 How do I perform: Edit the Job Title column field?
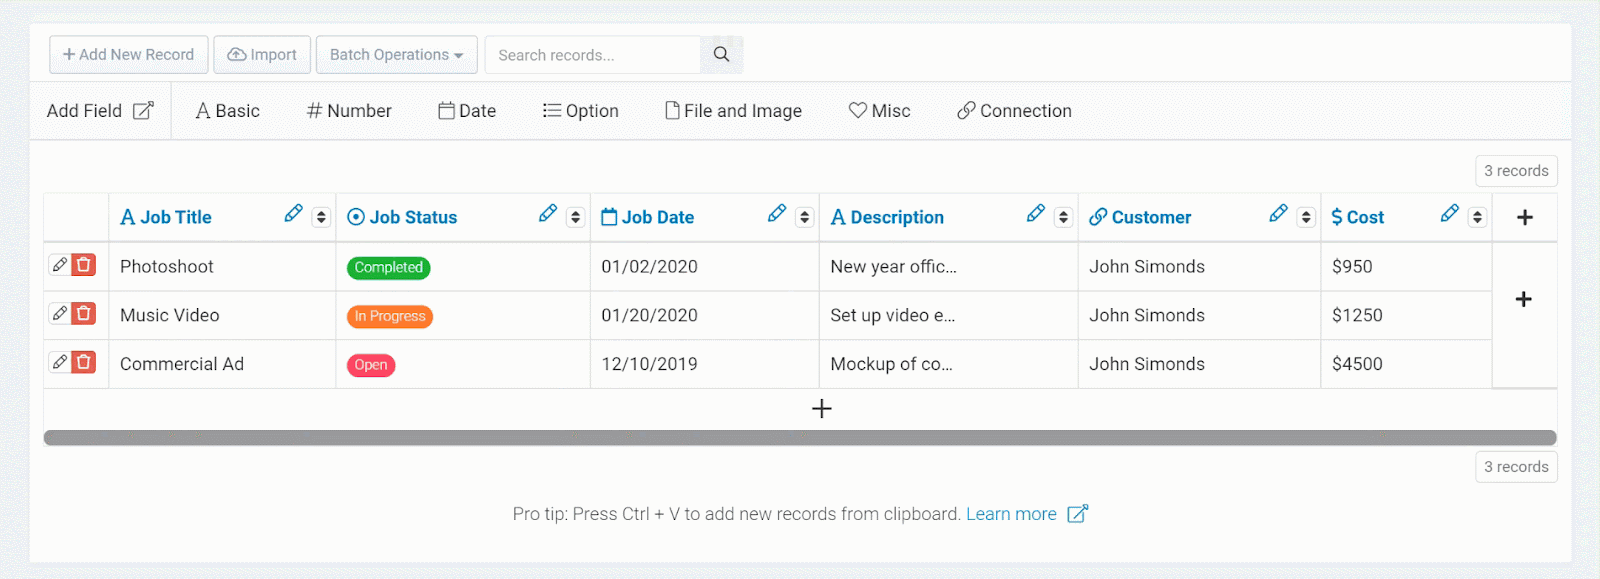tap(293, 214)
